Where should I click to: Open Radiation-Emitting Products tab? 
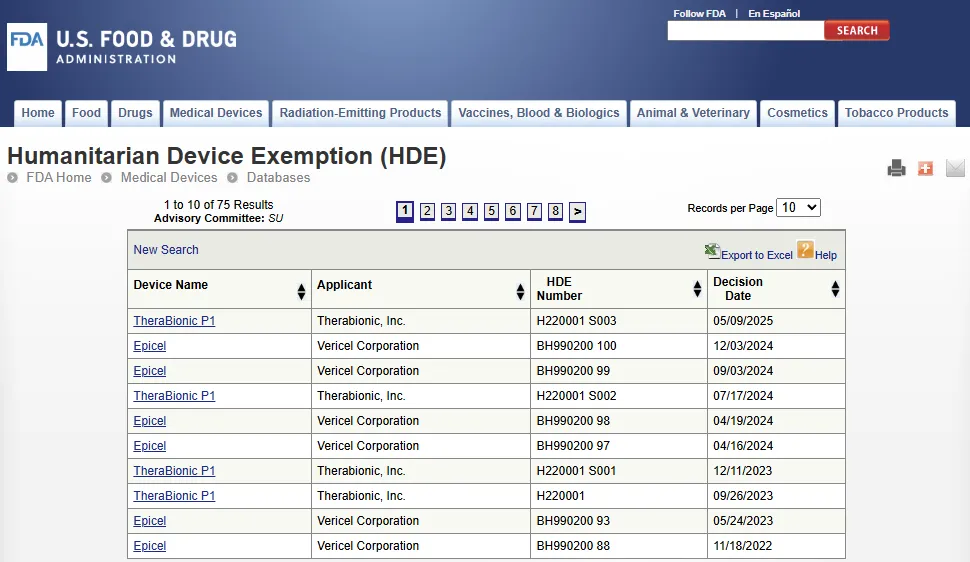pyautogui.click(x=360, y=113)
